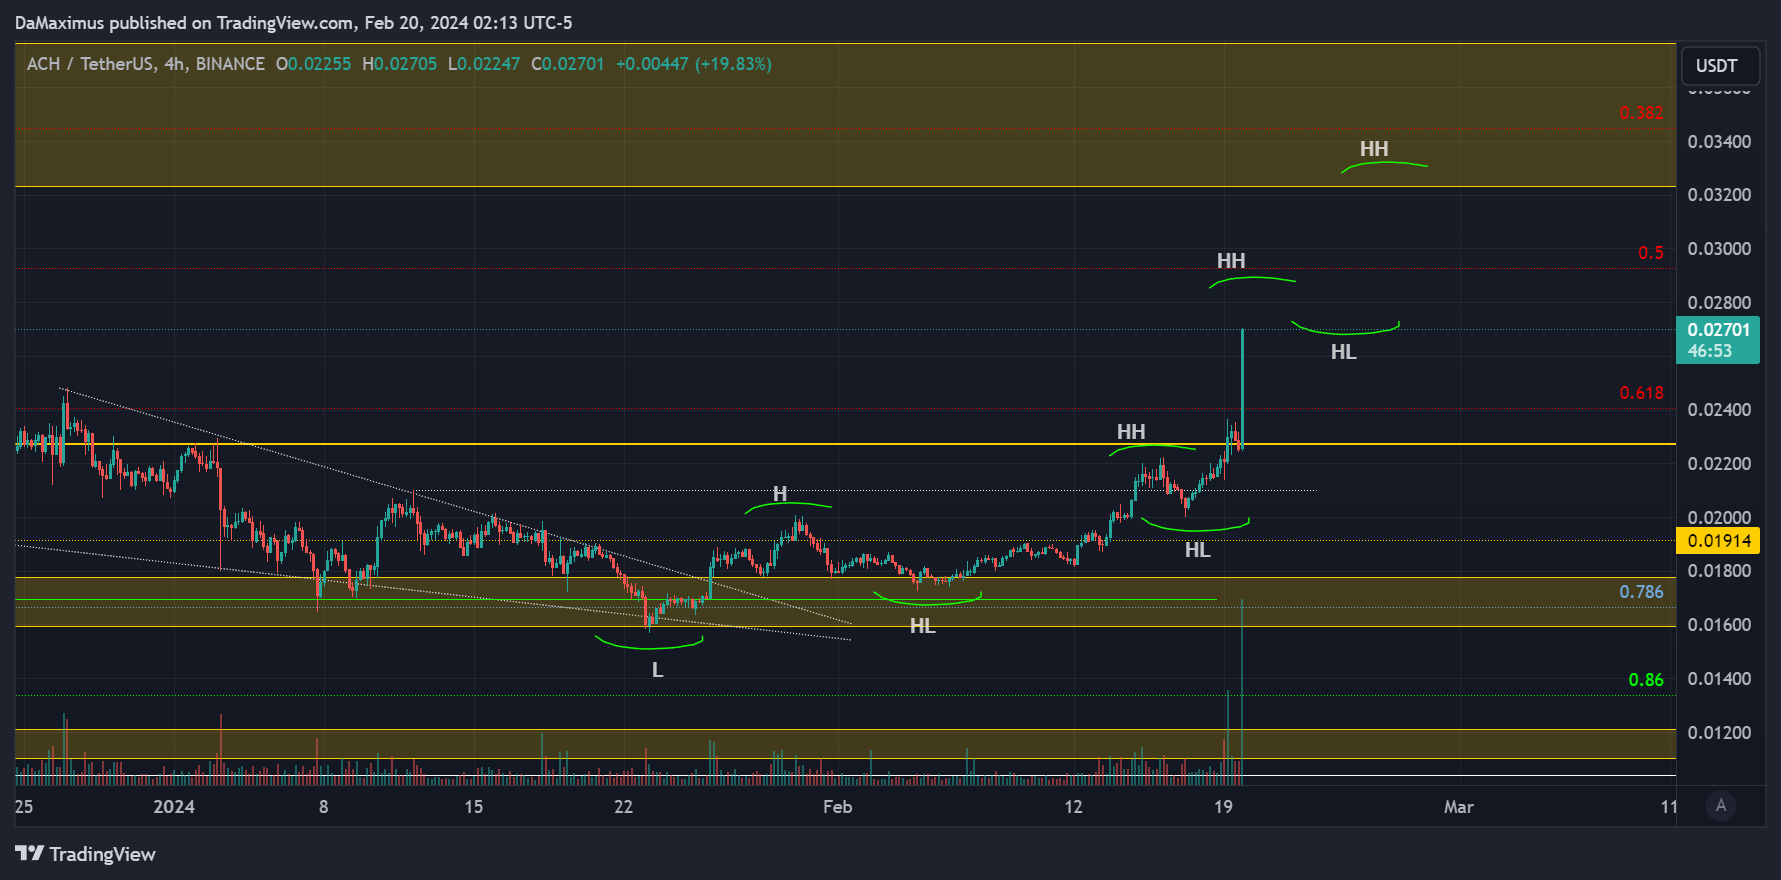The height and width of the screenshot is (880, 1781).
Task: Select the 0.382 Fibonacci level label
Action: coord(1641,113)
